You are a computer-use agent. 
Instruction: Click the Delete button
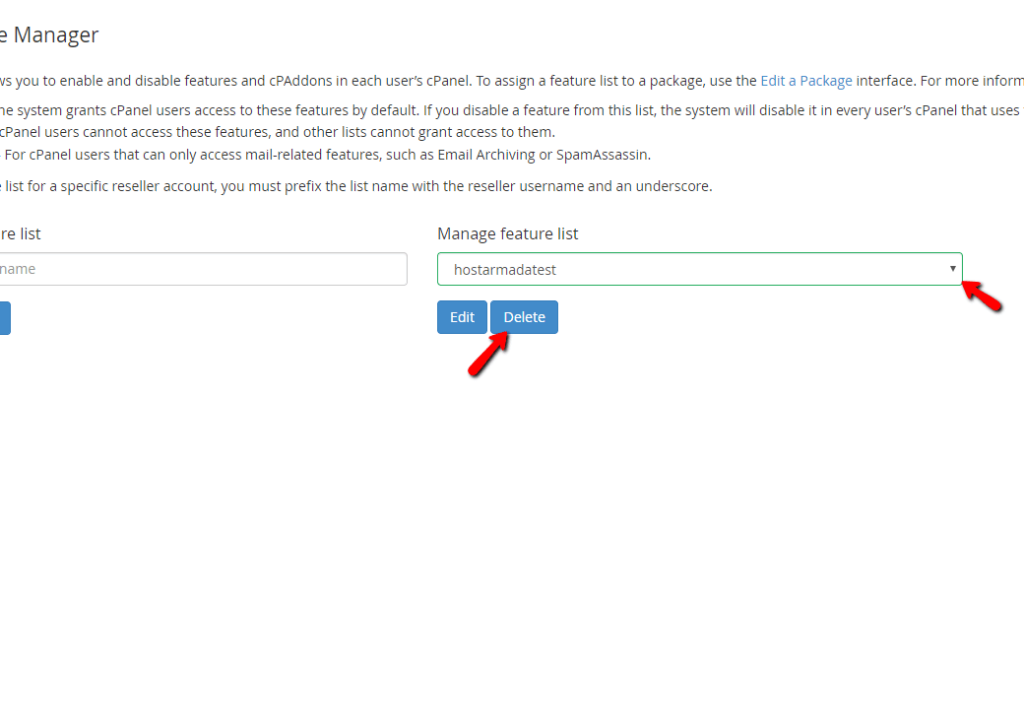pos(524,317)
